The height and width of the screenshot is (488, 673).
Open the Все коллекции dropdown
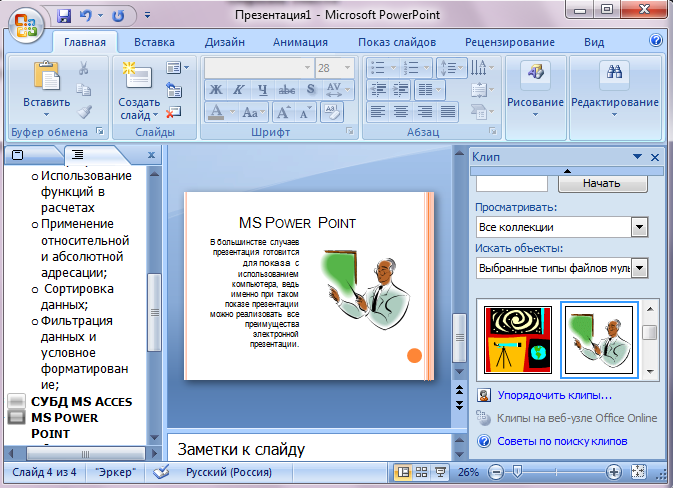[640, 227]
